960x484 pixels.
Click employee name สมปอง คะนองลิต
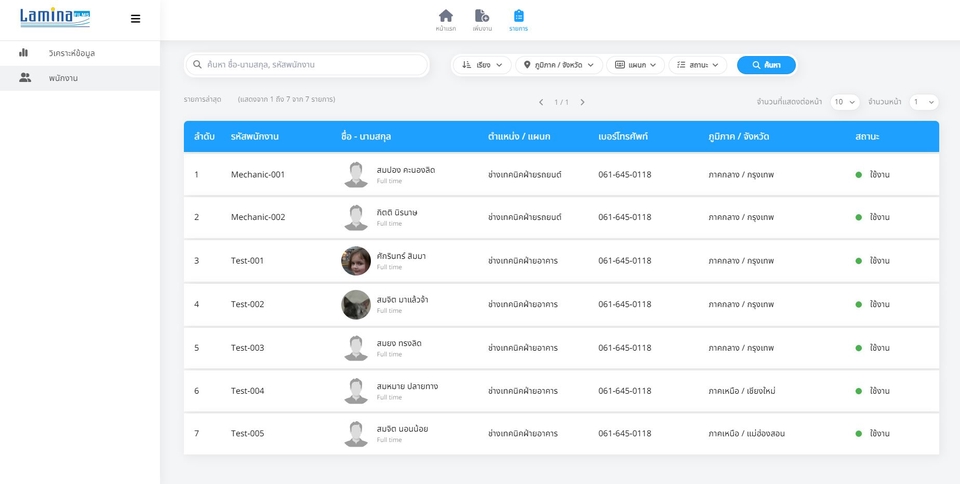[406, 170]
